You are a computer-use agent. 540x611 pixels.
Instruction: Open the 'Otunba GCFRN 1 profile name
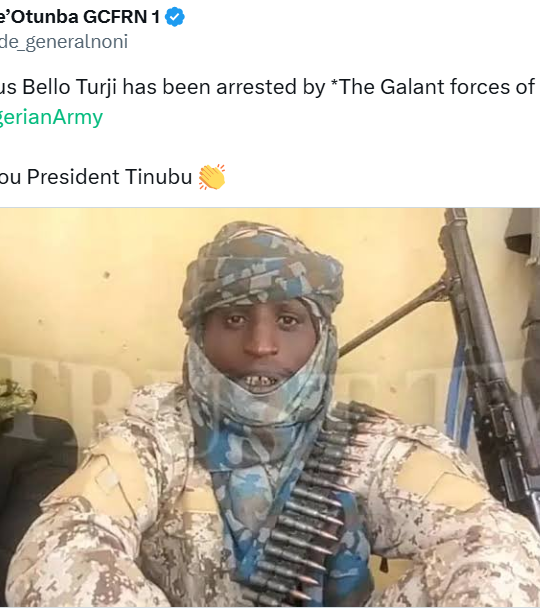coord(80,17)
